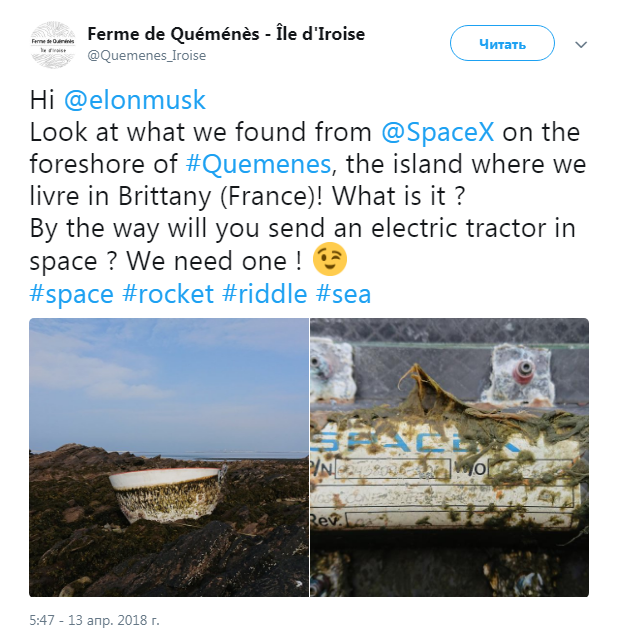Open the @elonmusk mention link
Screen dimensions: 617x640
pos(135,100)
